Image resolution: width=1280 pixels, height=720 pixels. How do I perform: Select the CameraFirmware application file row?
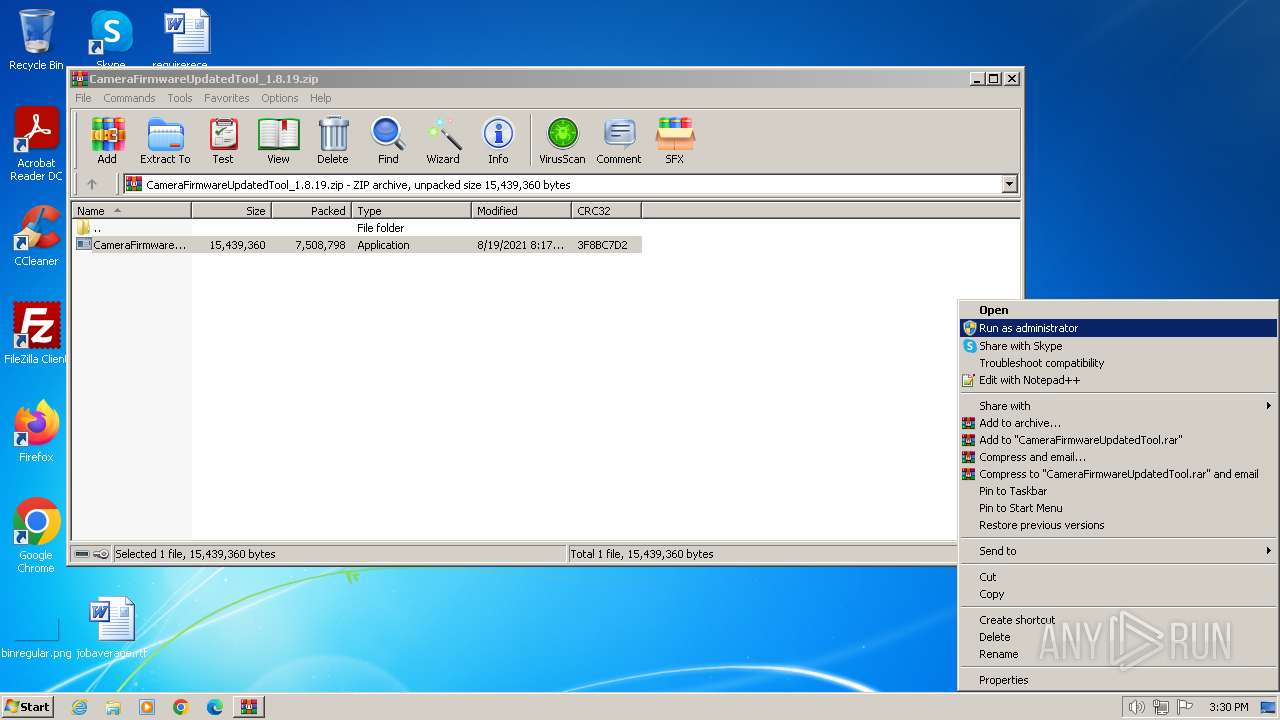pyautogui.click(x=357, y=245)
